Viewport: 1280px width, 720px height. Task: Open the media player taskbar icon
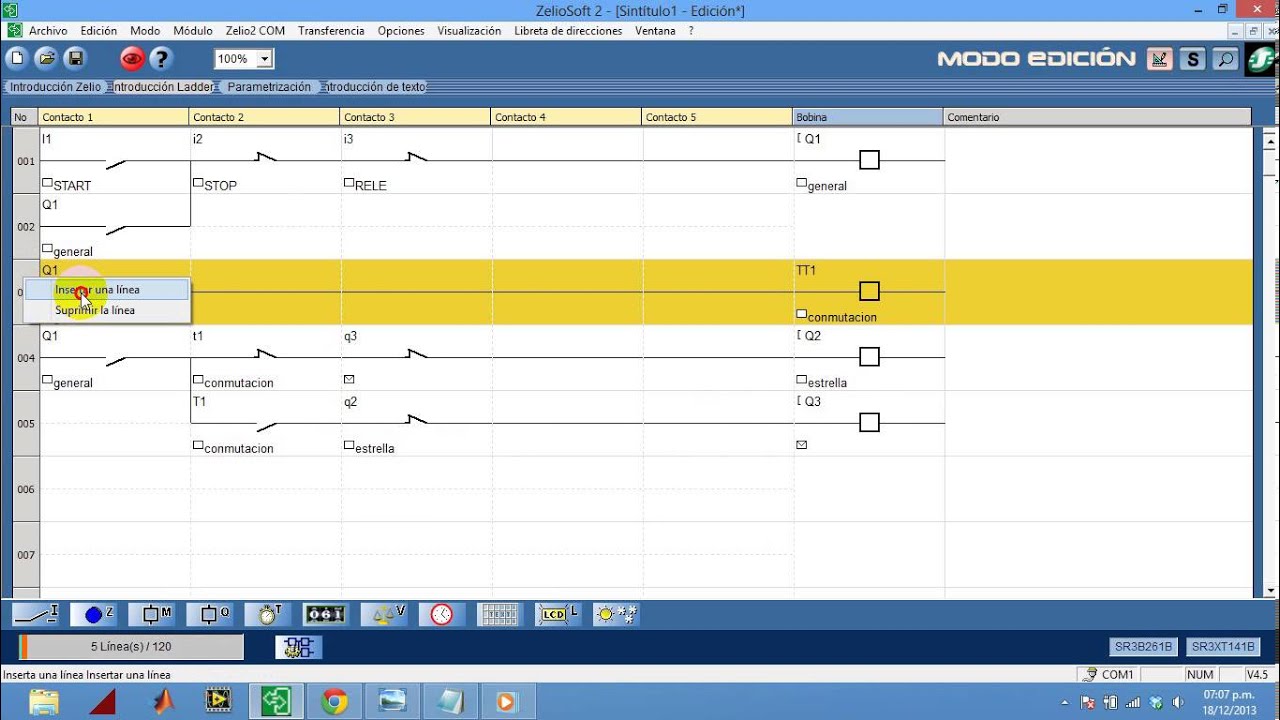coord(506,702)
